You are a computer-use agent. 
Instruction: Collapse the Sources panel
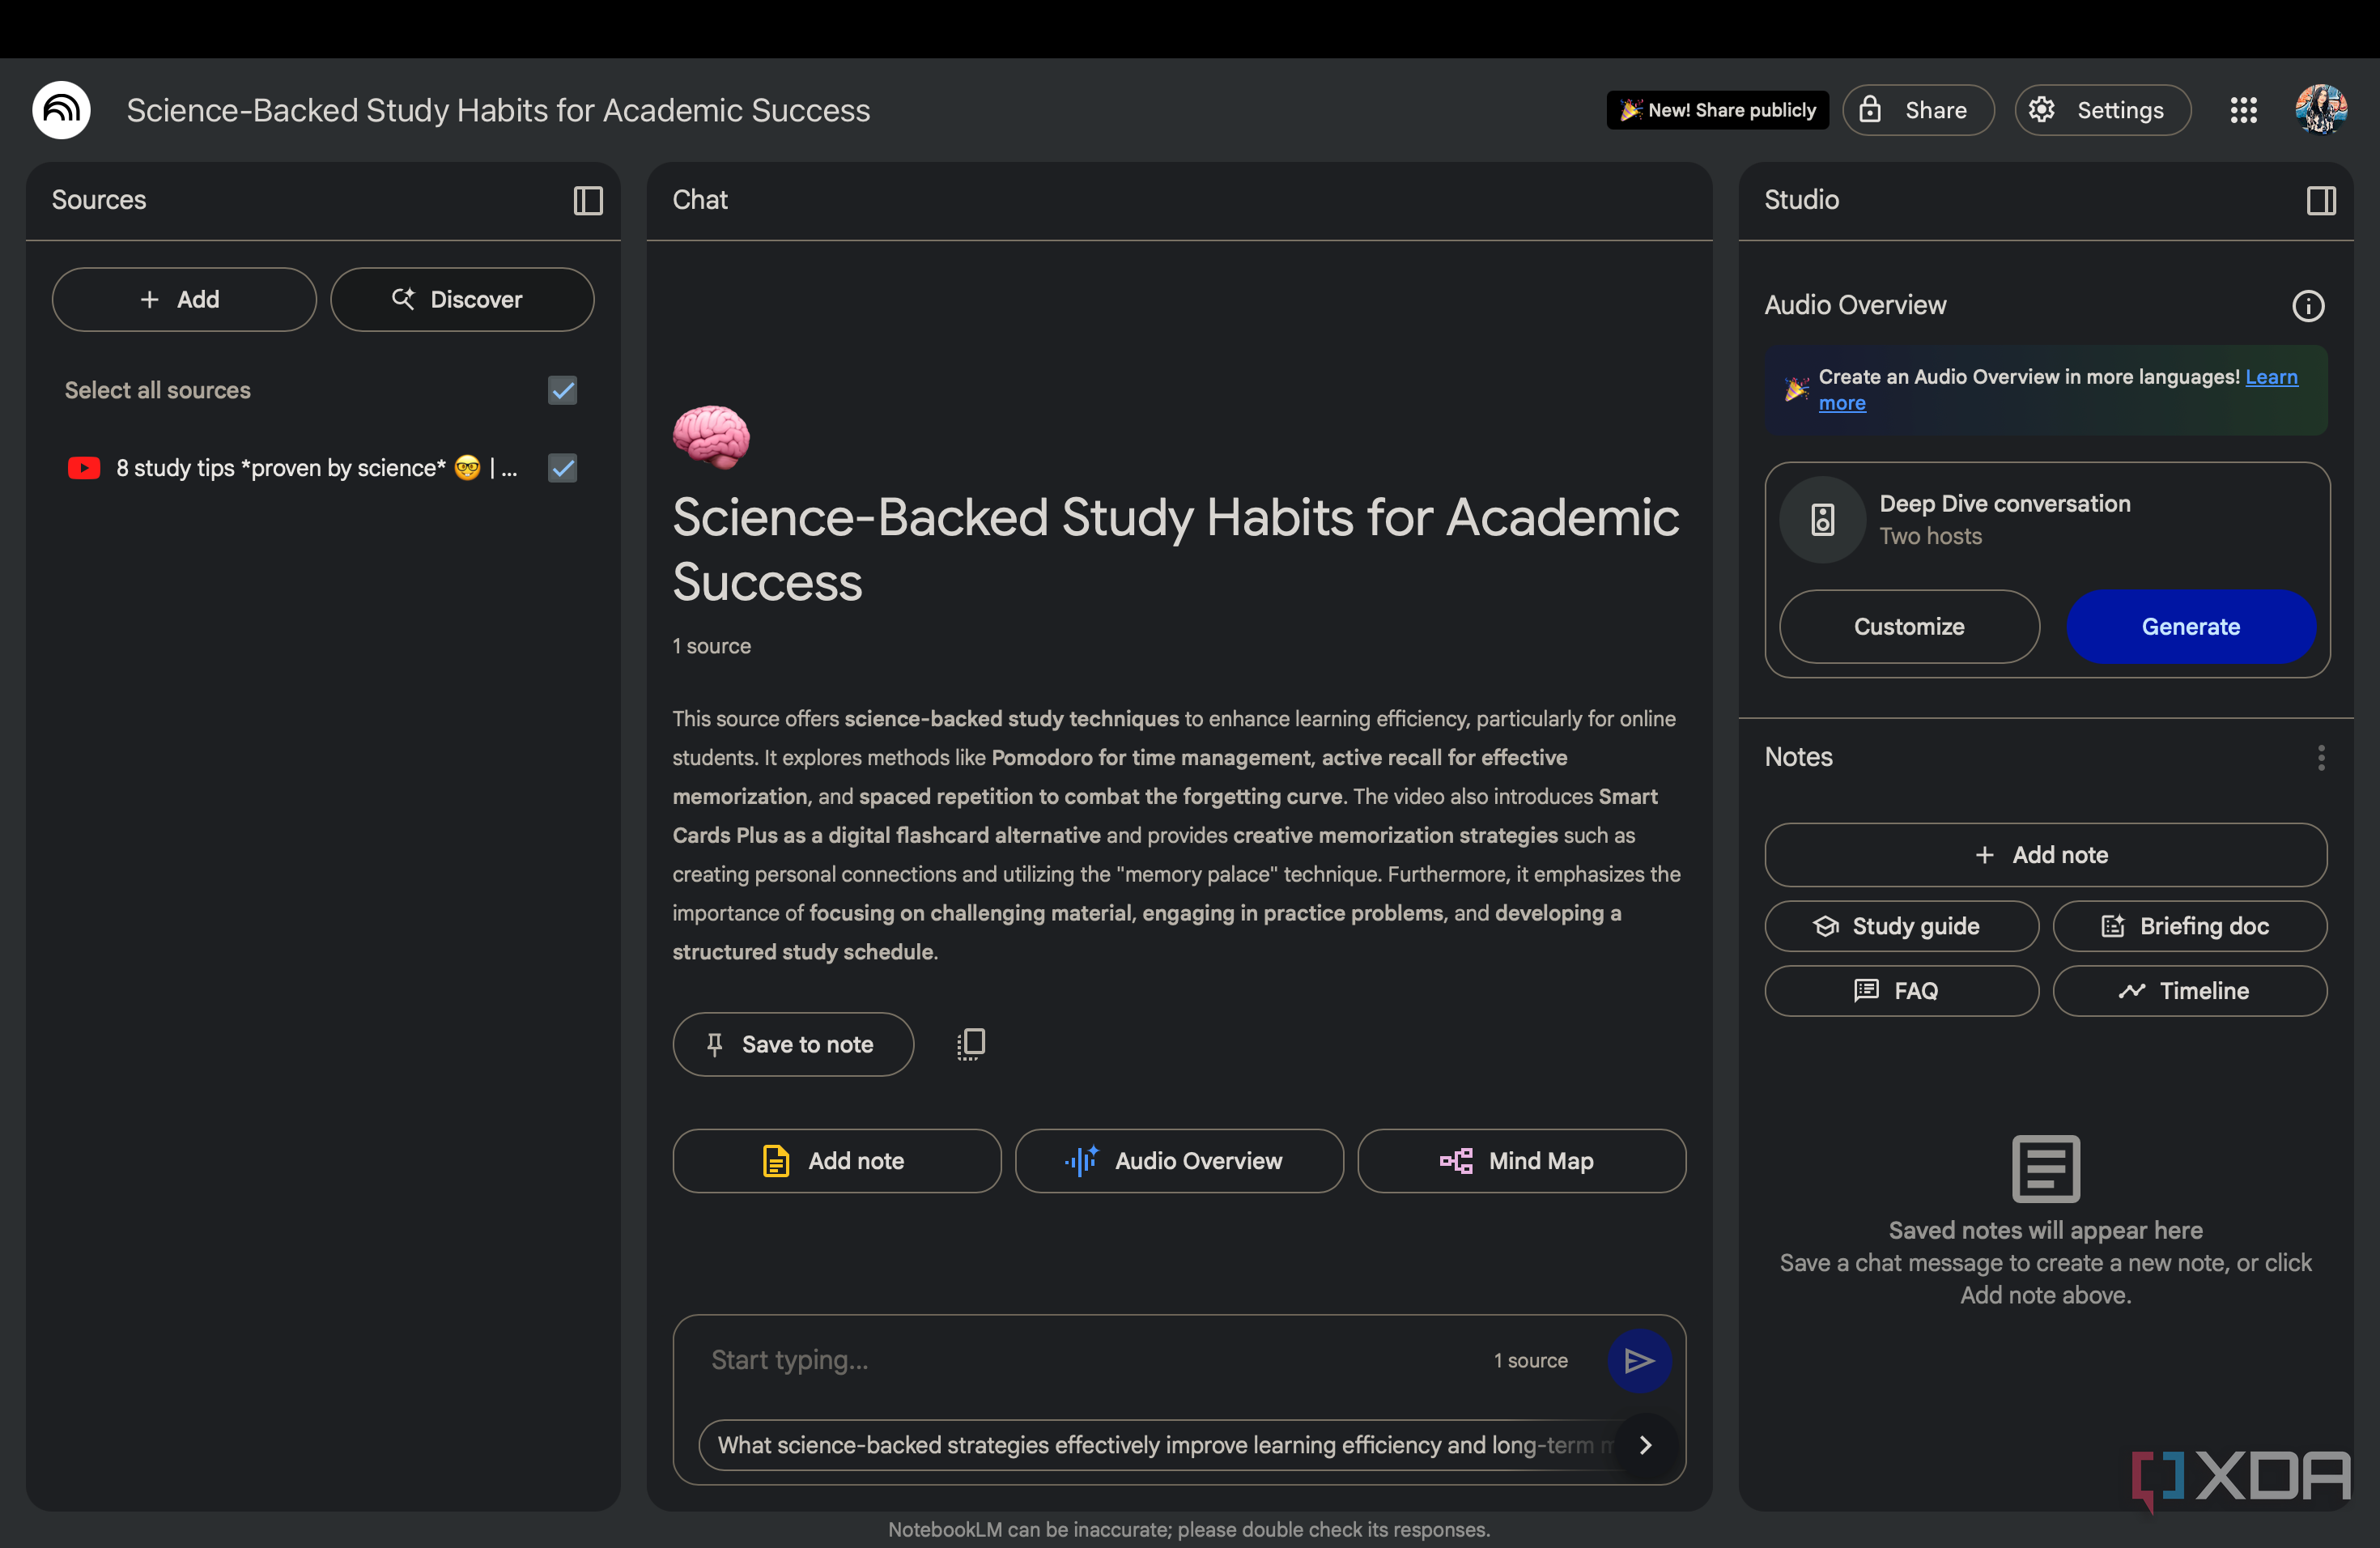point(588,200)
